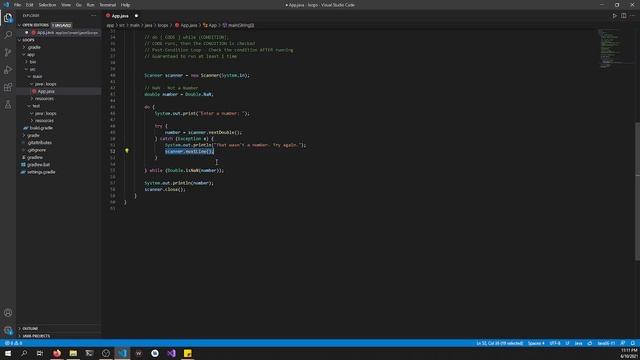Click the errors and warnings status item
This screenshot has height=360, width=640.
[x=13, y=343]
